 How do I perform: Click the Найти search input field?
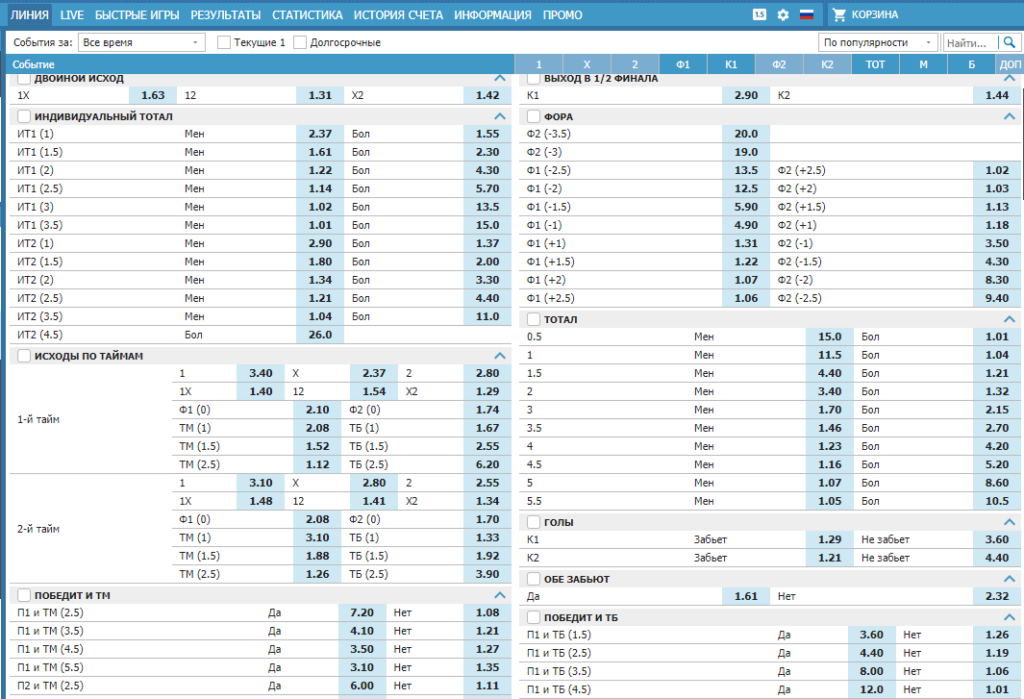[x=970, y=42]
